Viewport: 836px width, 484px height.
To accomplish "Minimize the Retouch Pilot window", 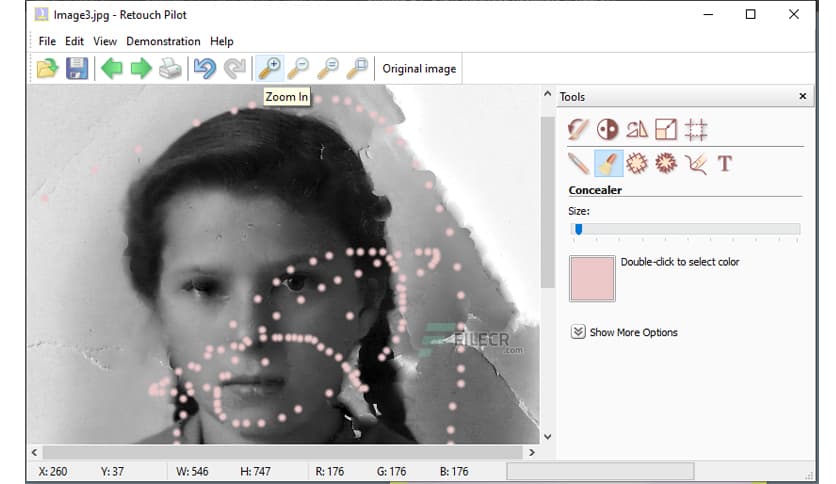I will (x=708, y=14).
